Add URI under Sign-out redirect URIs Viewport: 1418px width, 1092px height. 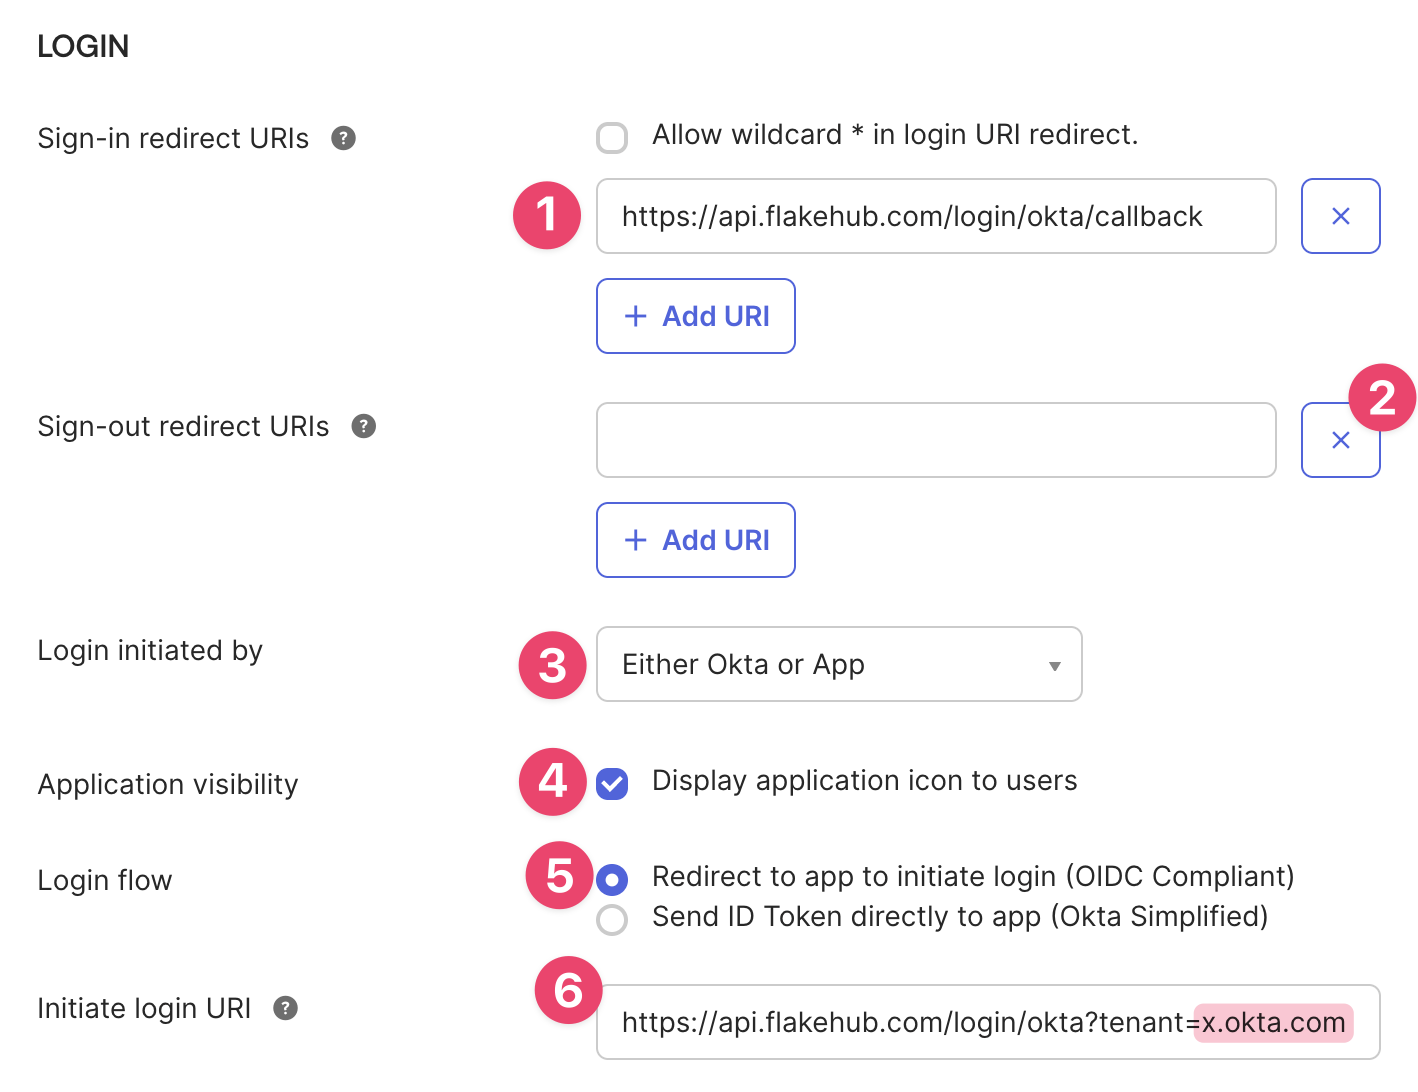coord(696,540)
